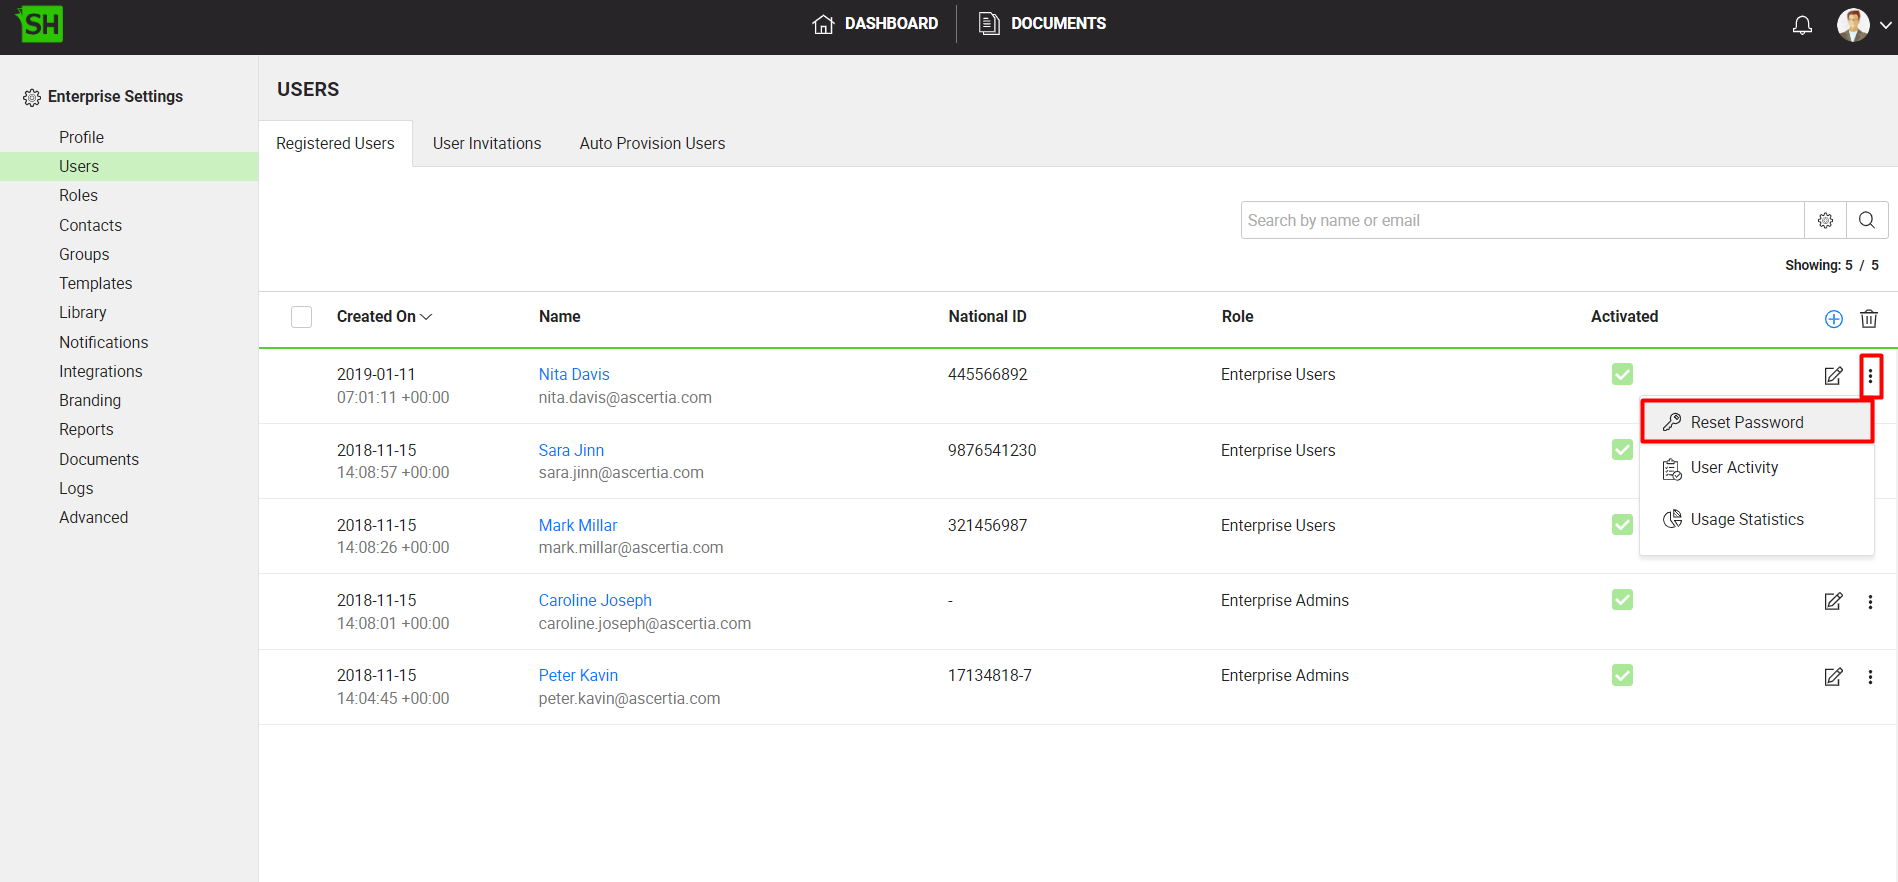
Task: Toggle Nita Davis activated checkbox
Action: pyautogui.click(x=1622, y=374)
